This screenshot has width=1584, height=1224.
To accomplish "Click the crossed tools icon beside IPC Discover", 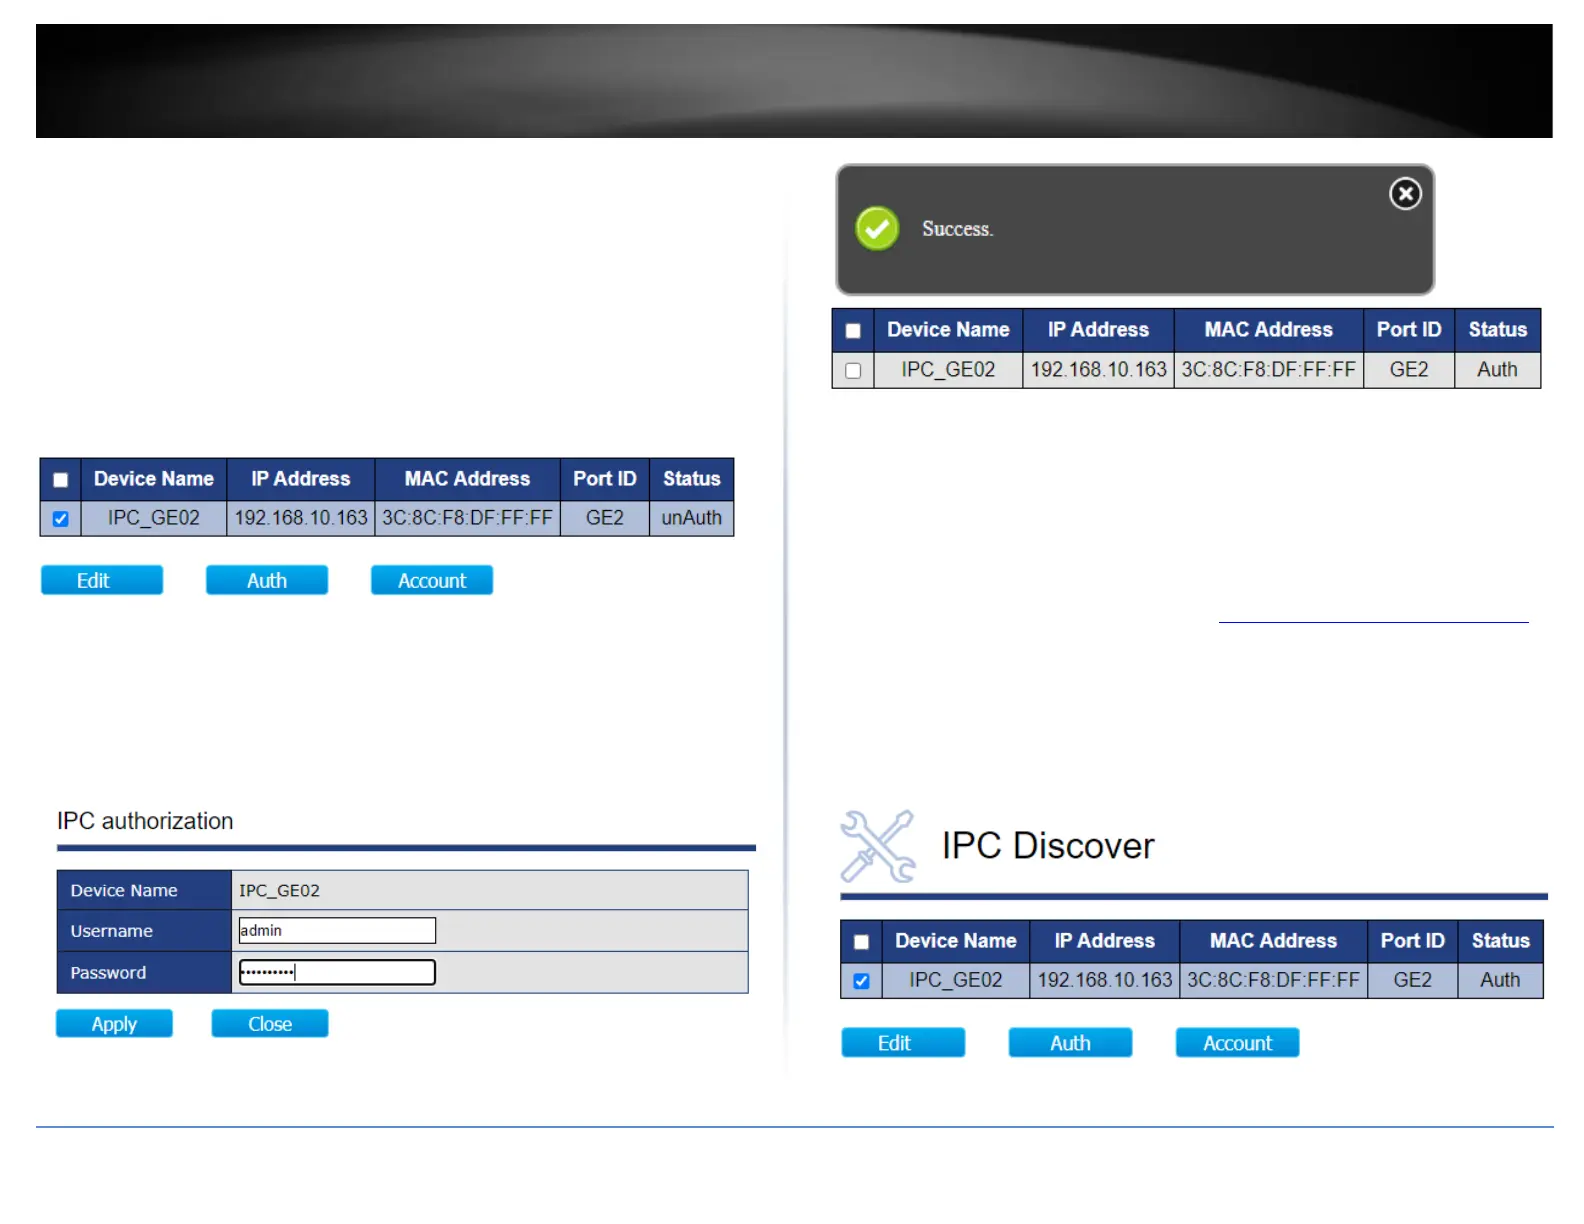I will (878, 846).
